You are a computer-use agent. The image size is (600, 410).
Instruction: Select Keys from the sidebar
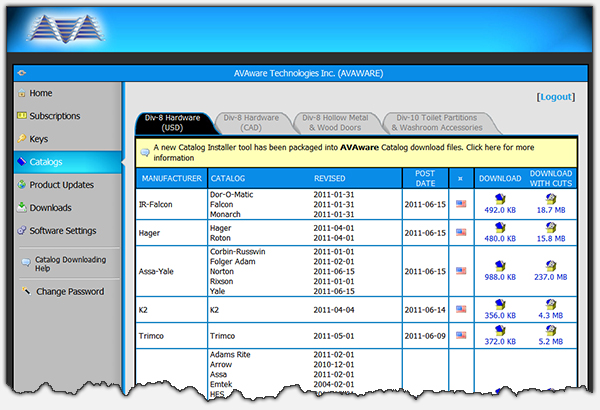point(39,139)
